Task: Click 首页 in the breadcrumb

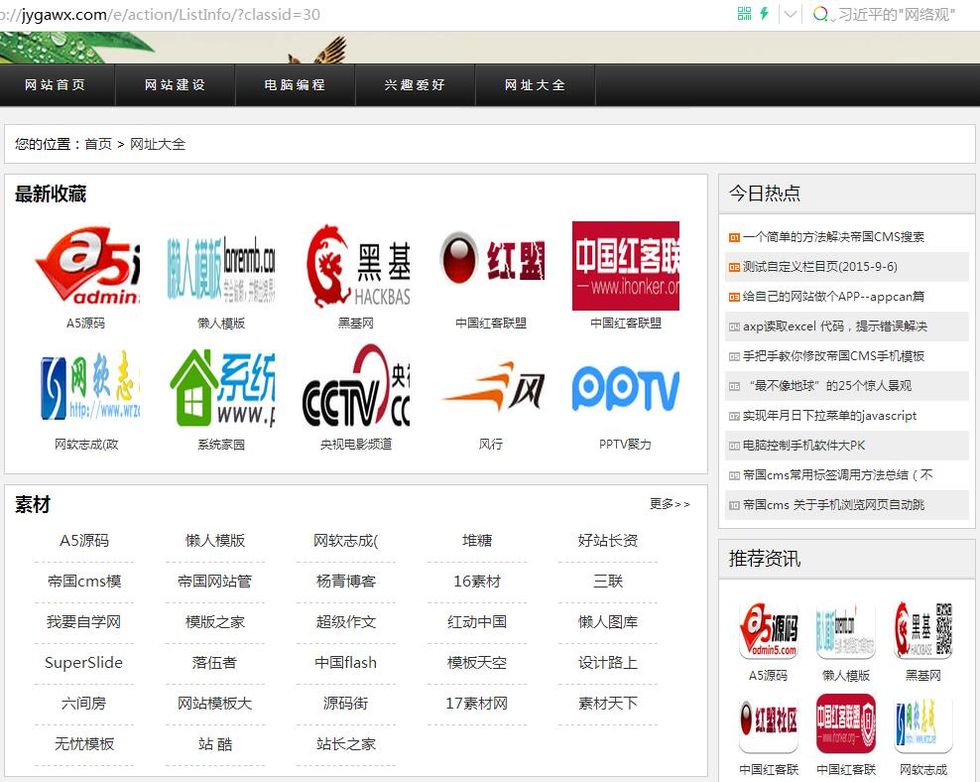Action: coord(98,144)
